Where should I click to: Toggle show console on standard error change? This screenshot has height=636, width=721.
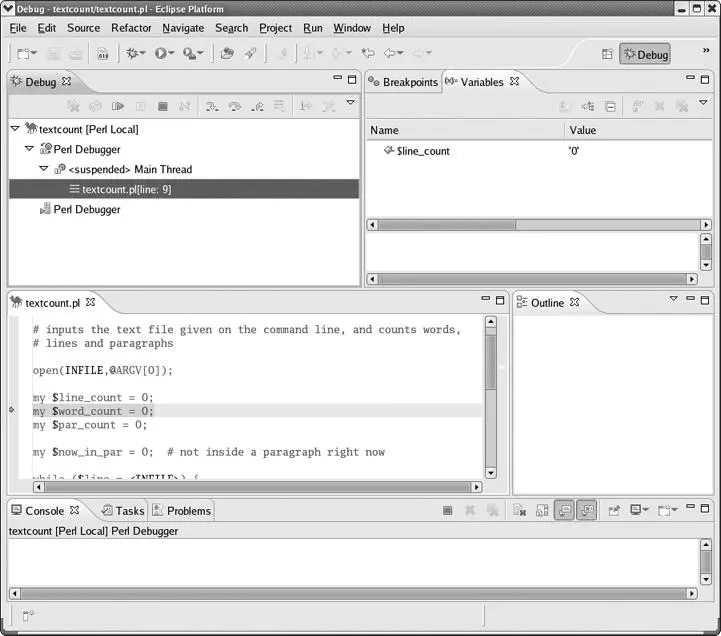coord(586,511)
